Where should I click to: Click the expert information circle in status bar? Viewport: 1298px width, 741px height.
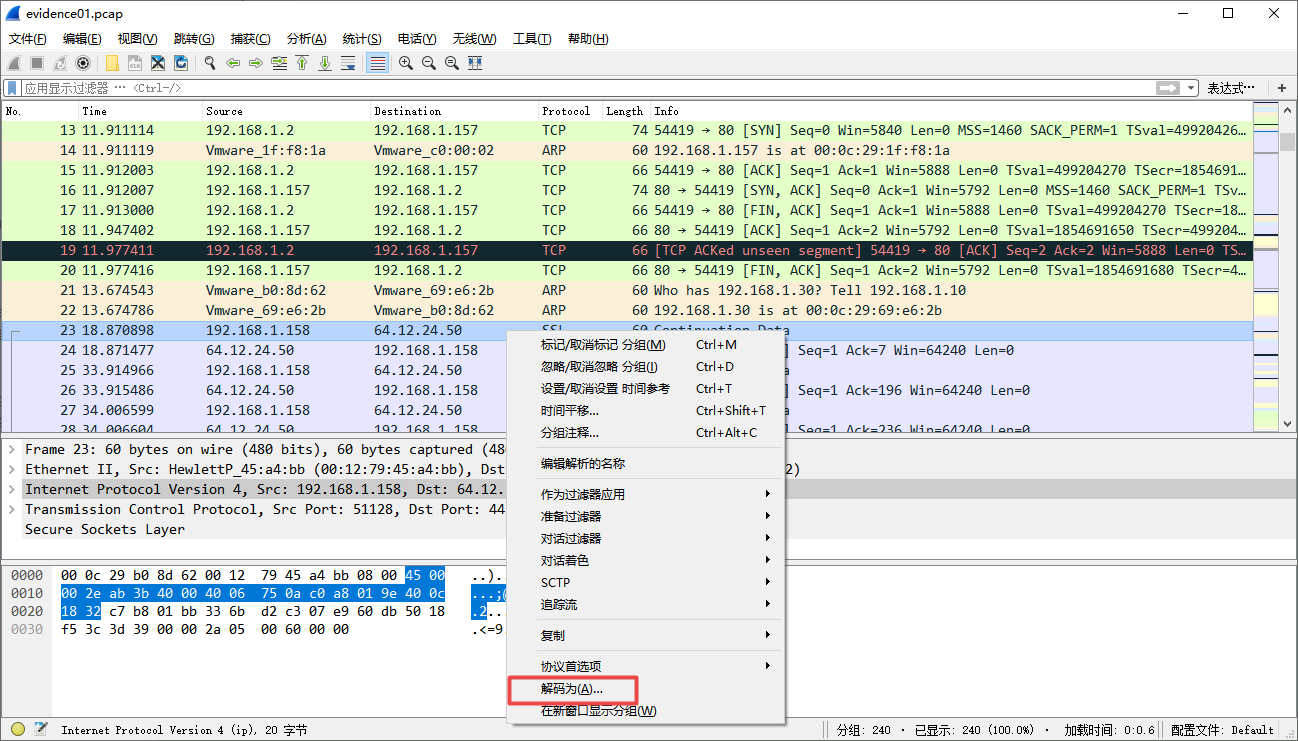tap(18, 730)
